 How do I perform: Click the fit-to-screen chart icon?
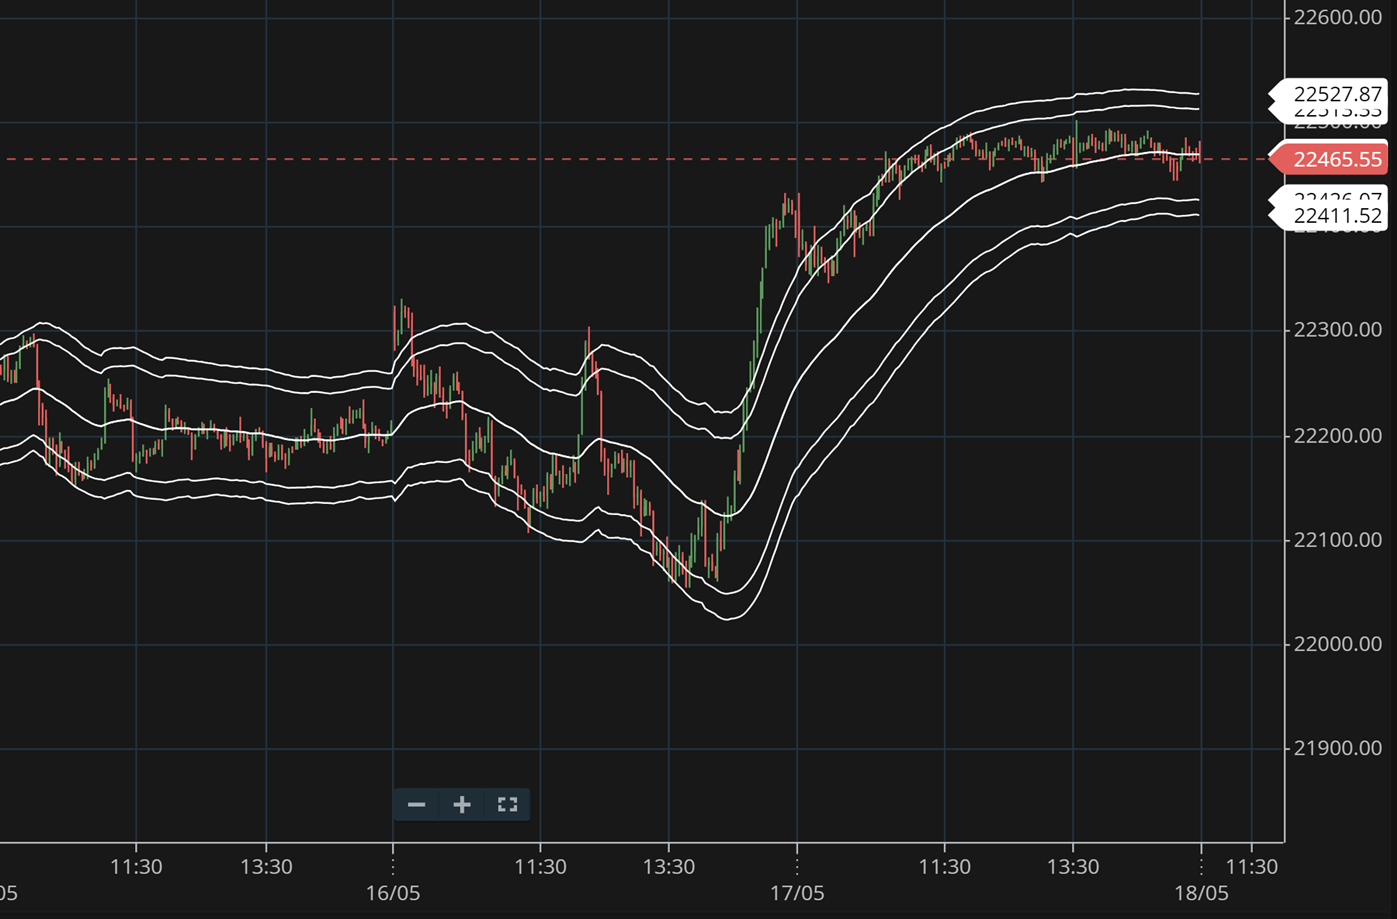click(x=507, y=805)
